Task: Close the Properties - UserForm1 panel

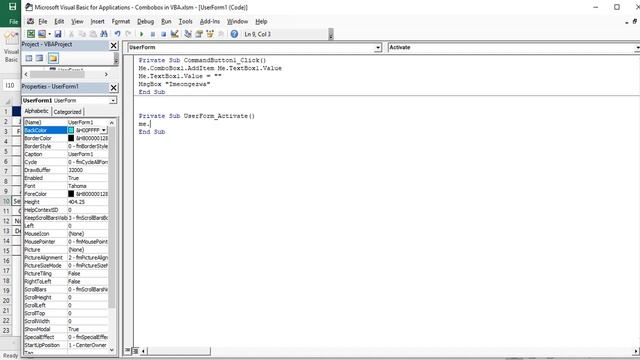Action: click(x=113, y=87)
